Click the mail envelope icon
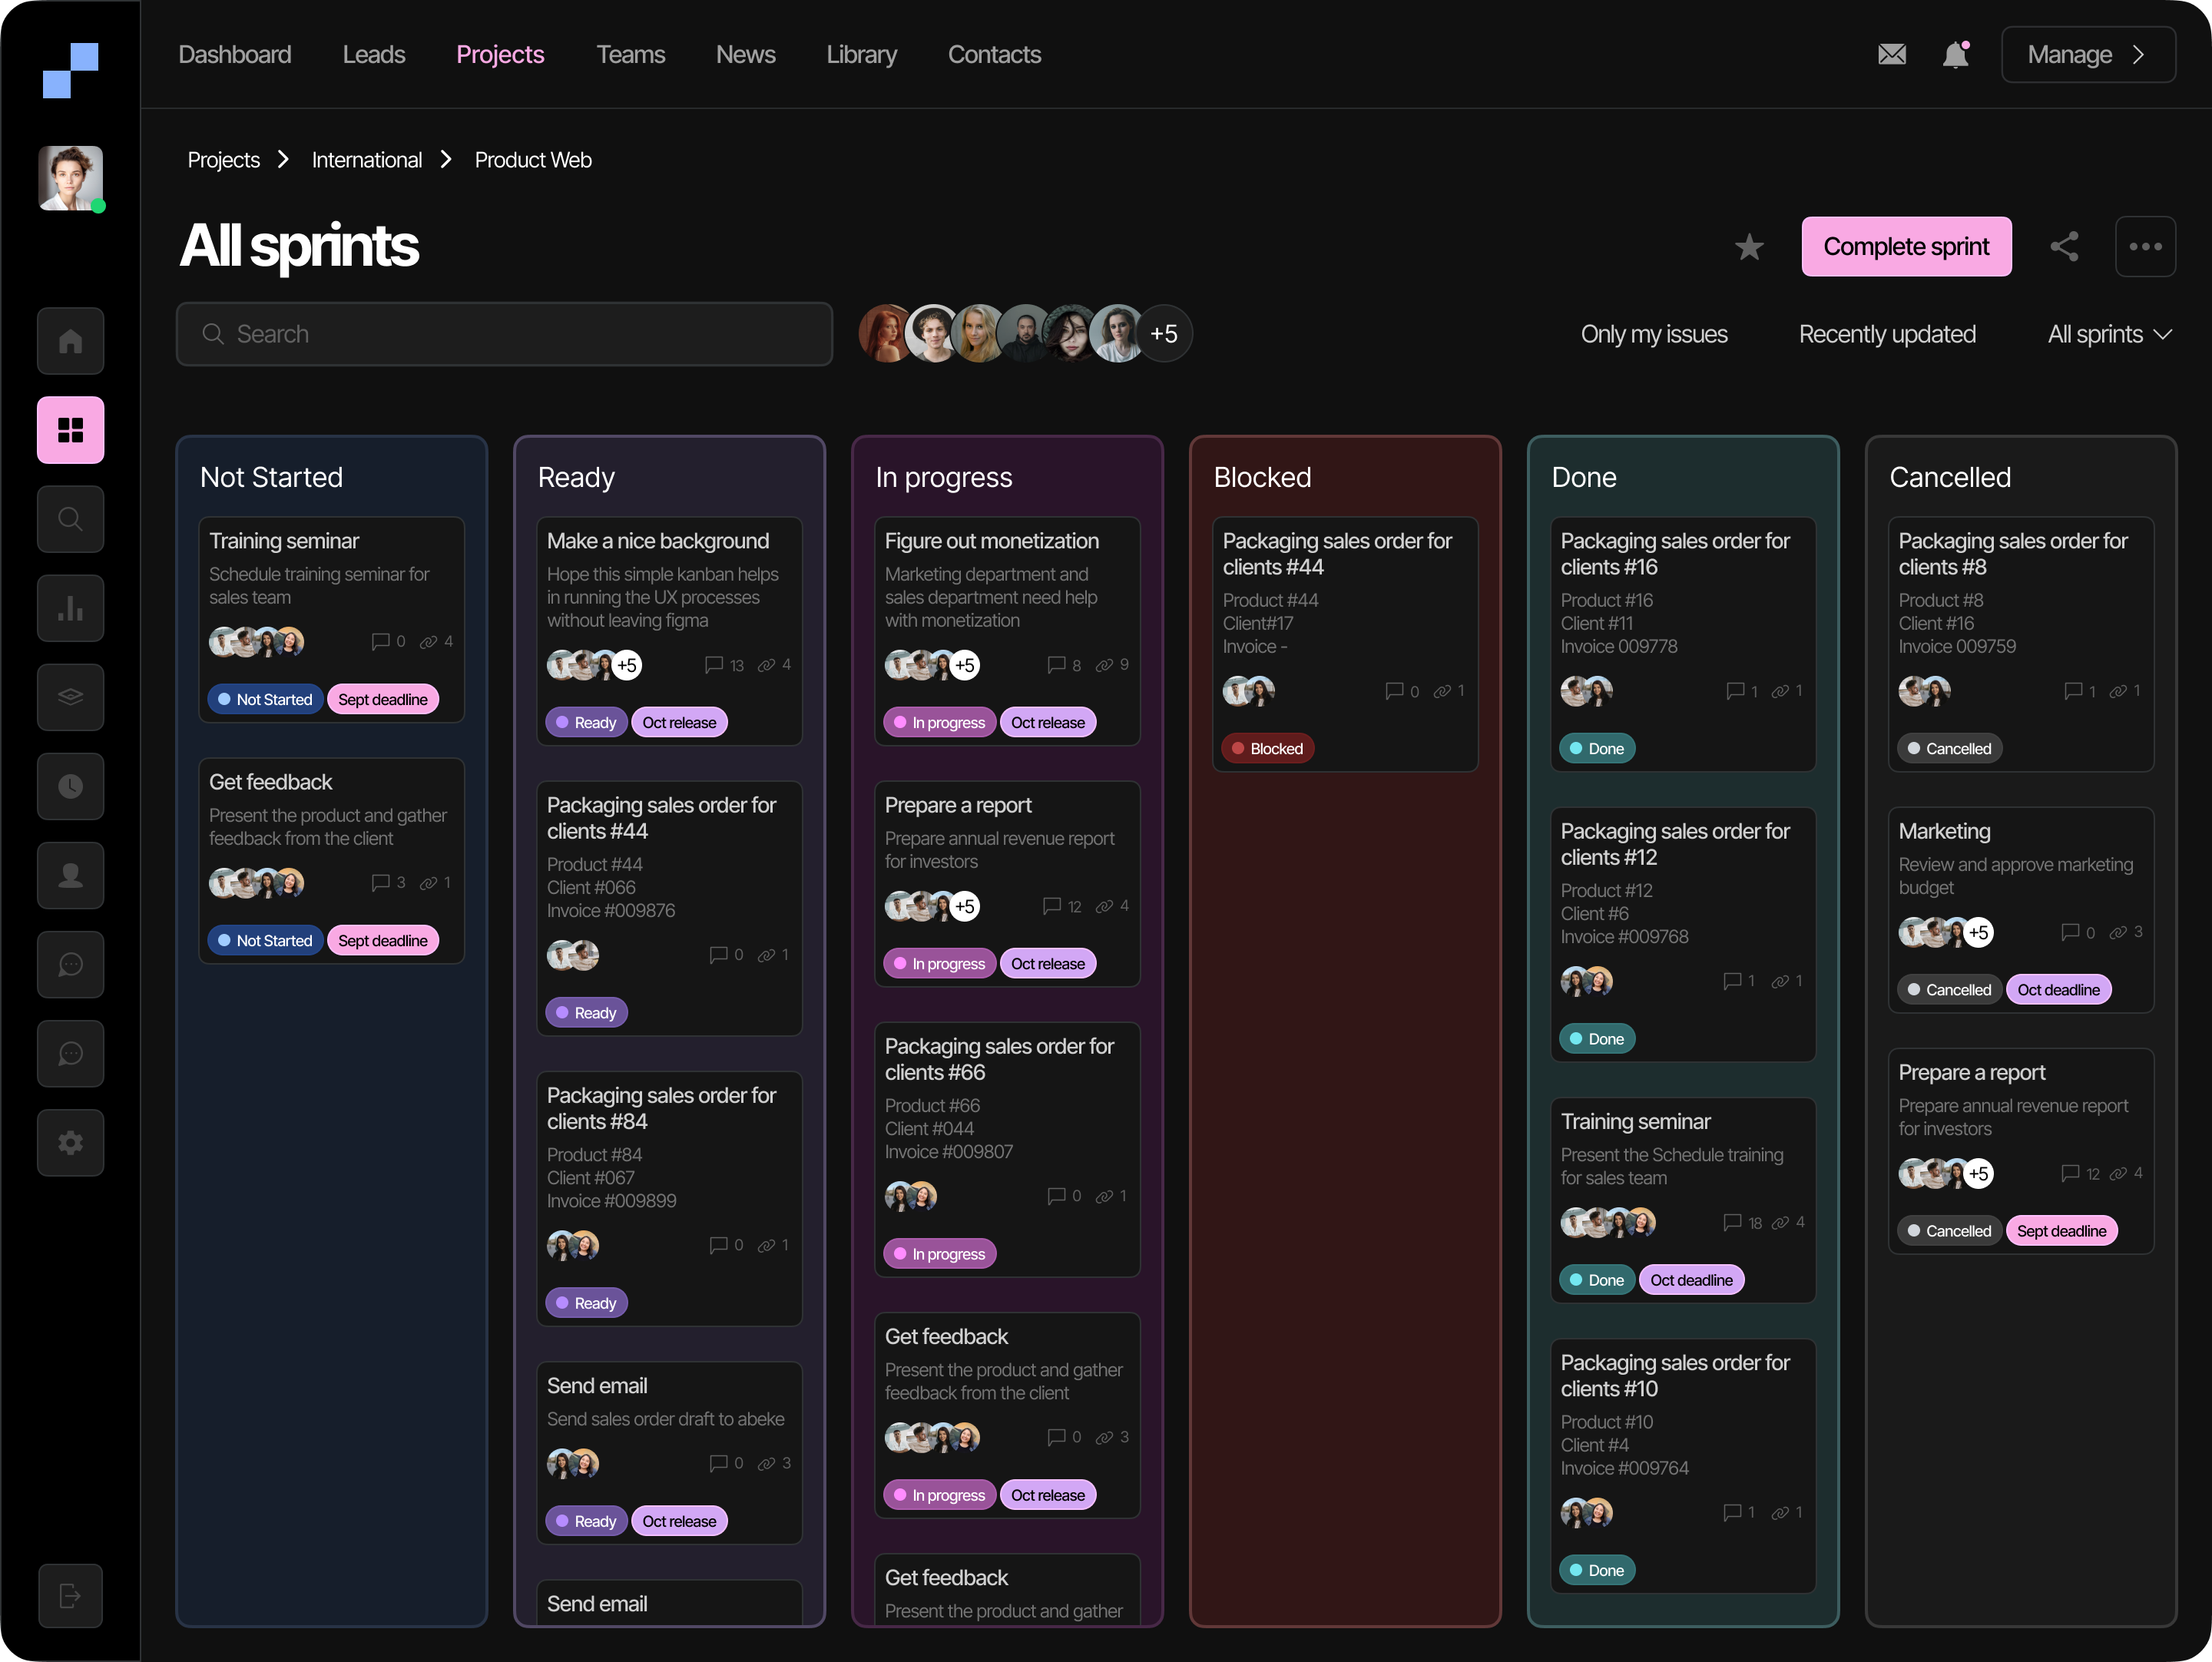This screenshot has width=2212, height=1662. coord(1891,54)
